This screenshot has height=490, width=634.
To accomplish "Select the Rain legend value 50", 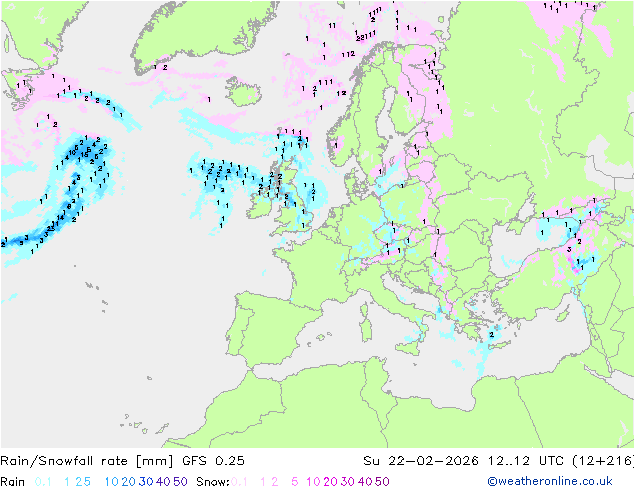I will pyautogui.click(x=180, y=482).
